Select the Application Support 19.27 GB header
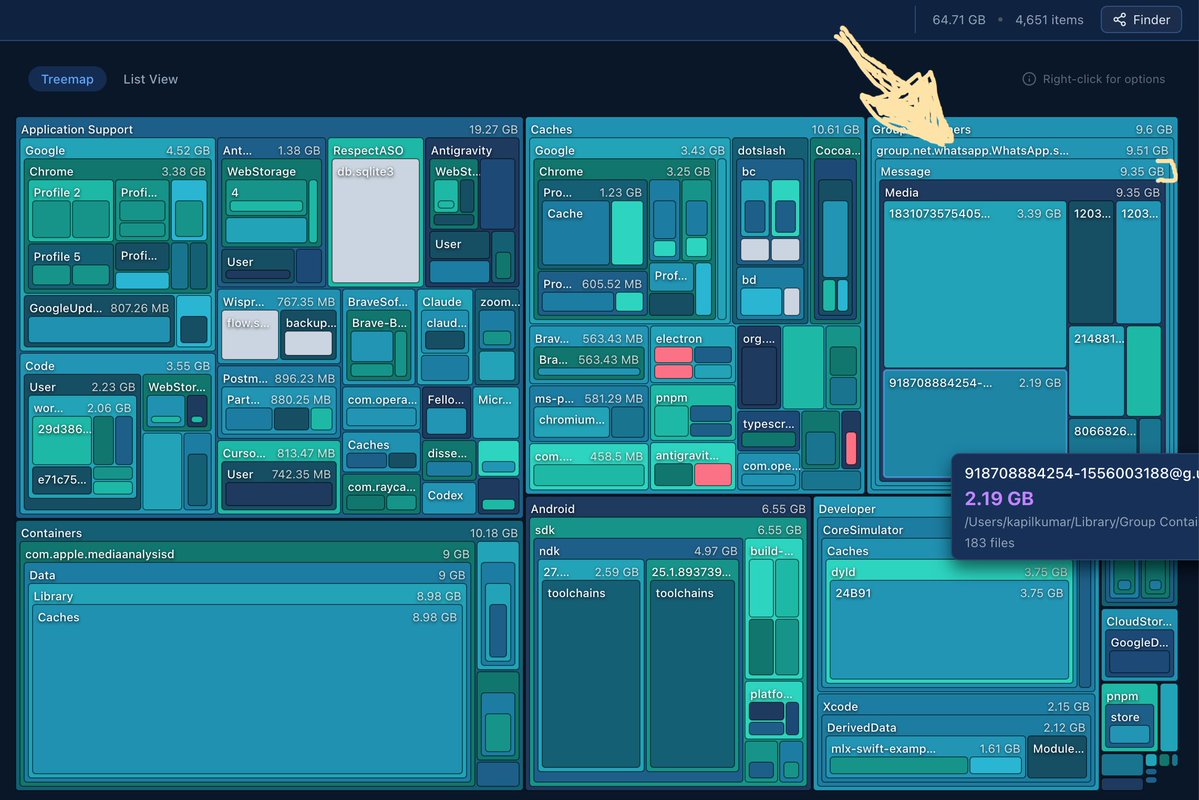 click(269, 129)
